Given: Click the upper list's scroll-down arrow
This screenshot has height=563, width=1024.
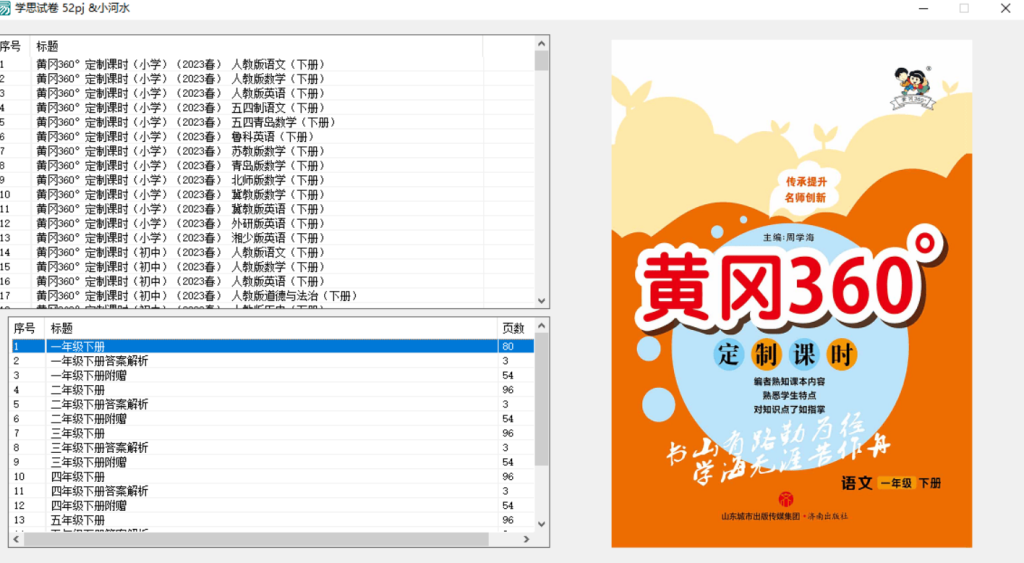Looking at the screenshot, I should [542, 300].
